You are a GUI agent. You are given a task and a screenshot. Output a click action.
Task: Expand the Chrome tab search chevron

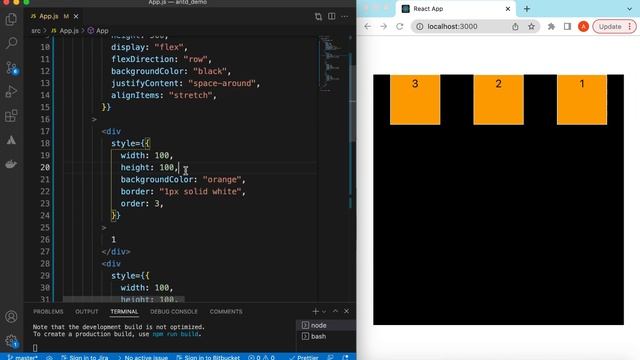click(629, 9)
